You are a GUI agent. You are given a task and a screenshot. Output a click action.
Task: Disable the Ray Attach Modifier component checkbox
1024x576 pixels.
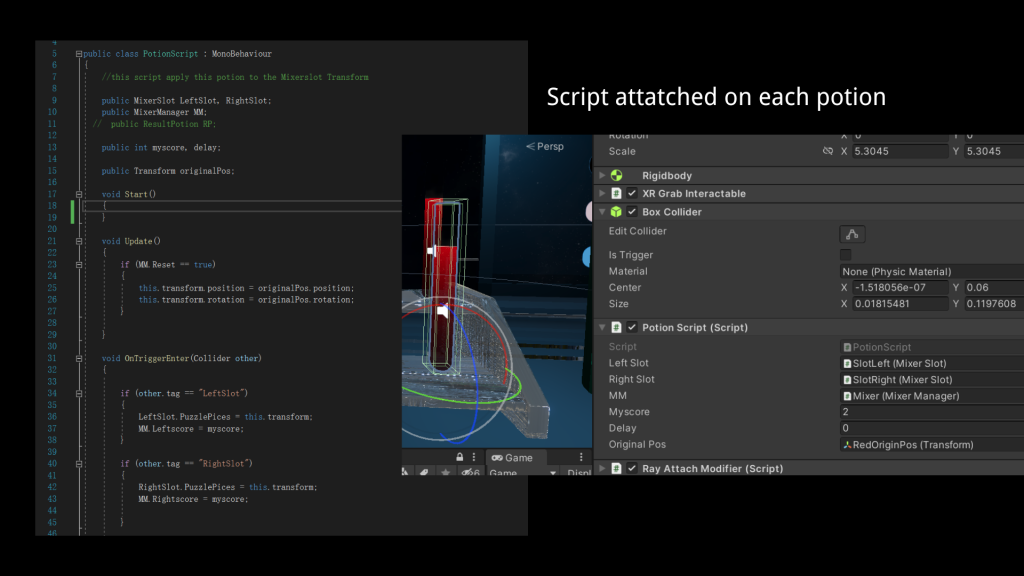coord(632,468)
